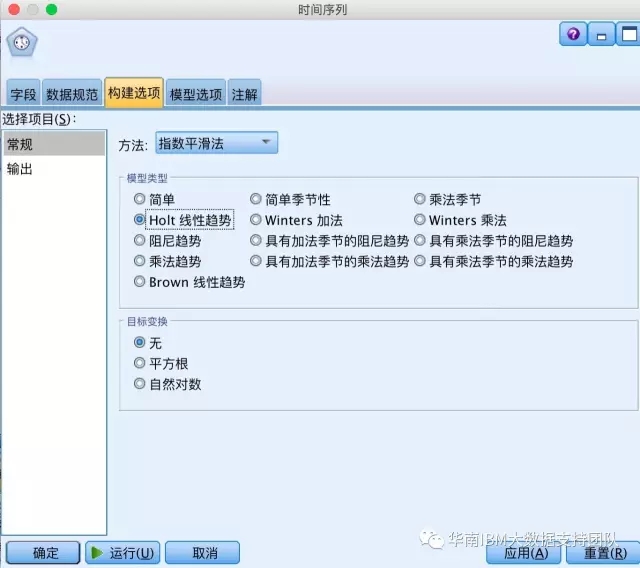Open the 注解 tab
This screenshot has width=640, height=568.
click(x=244, y=93)
